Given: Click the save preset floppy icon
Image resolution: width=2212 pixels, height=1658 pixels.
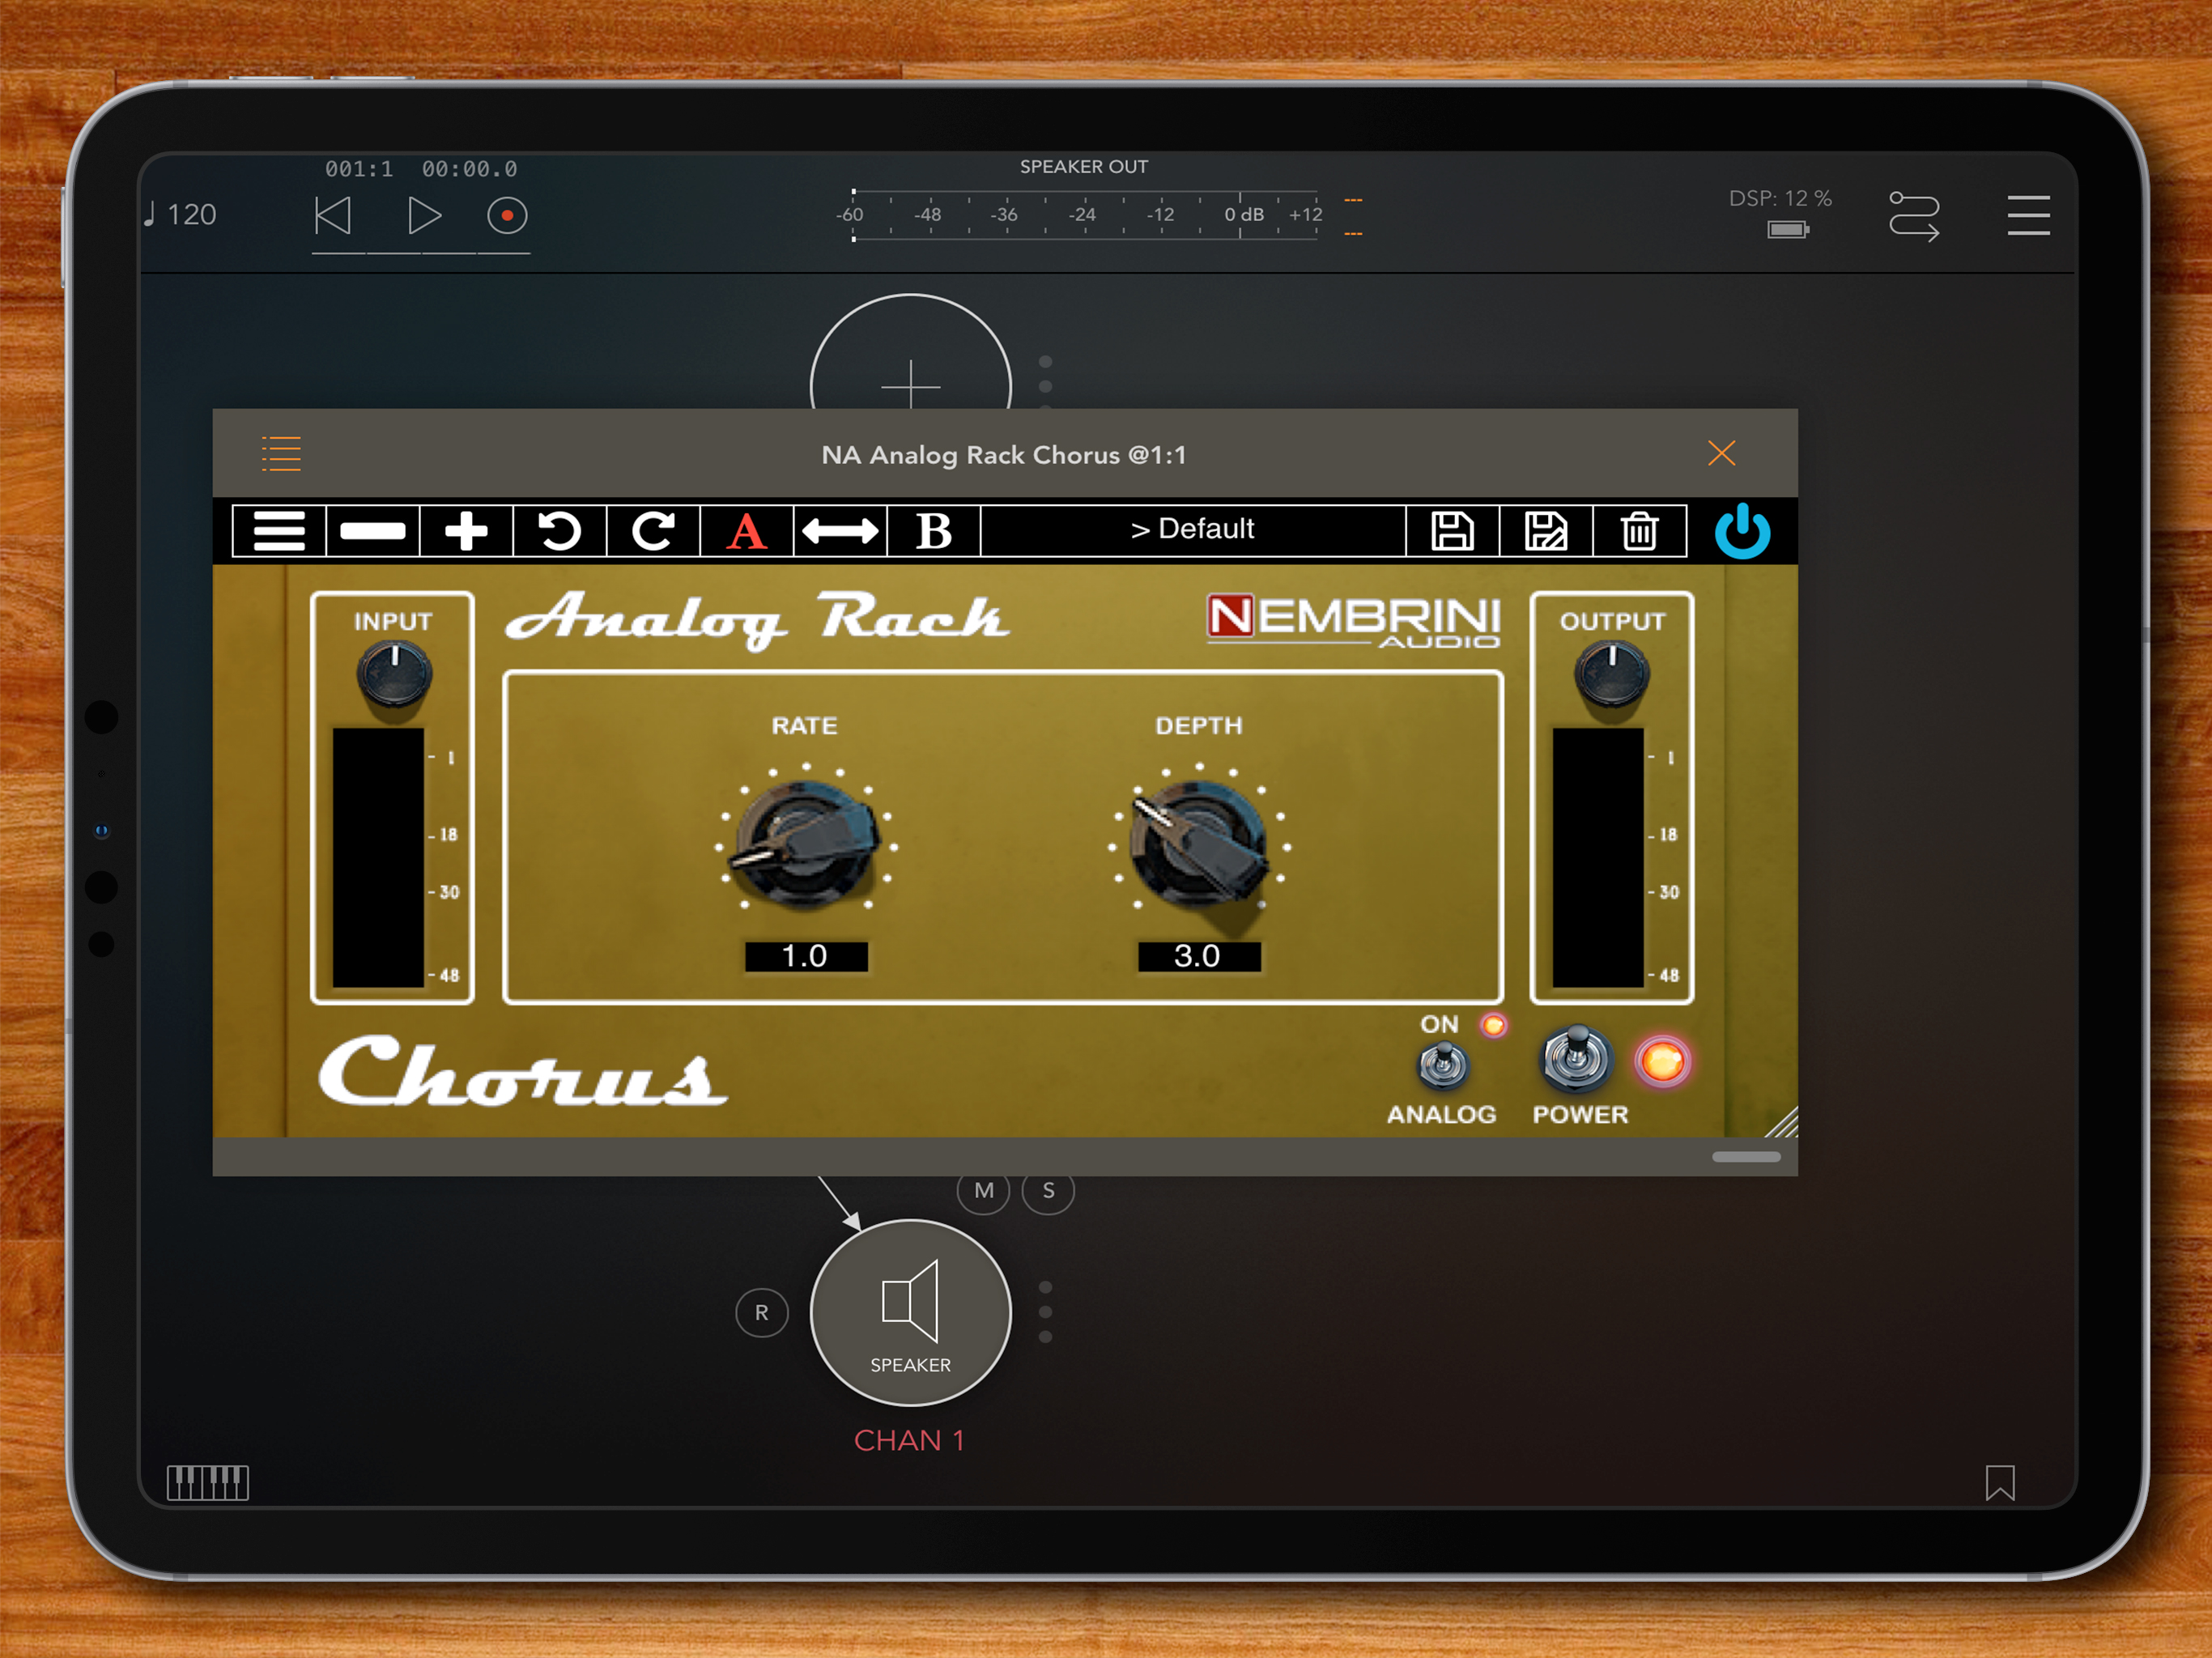Looking at the screenshot, I should [1452, 530].
